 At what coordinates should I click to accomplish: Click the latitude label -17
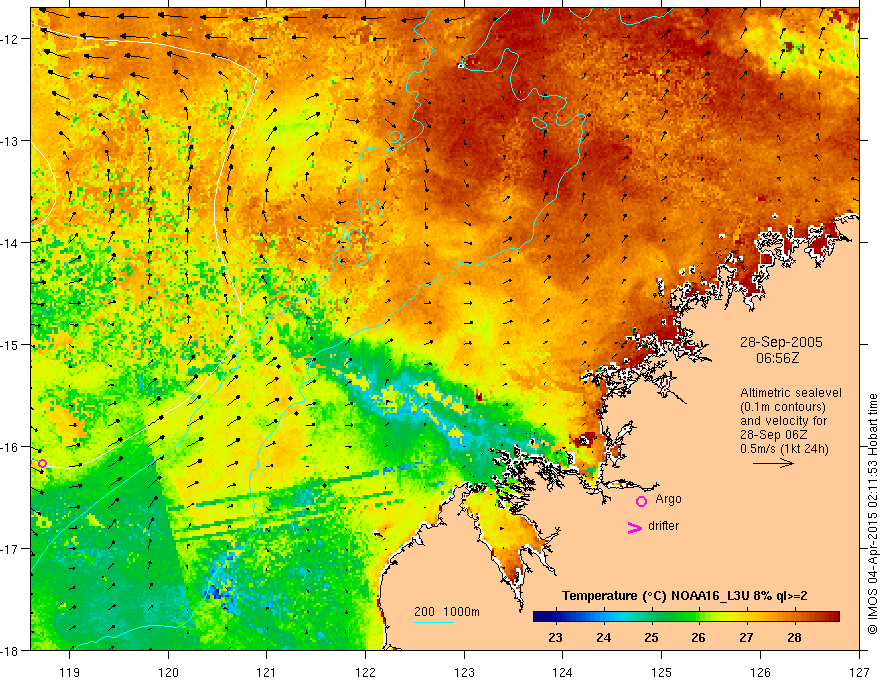click(x=11, y=549)
